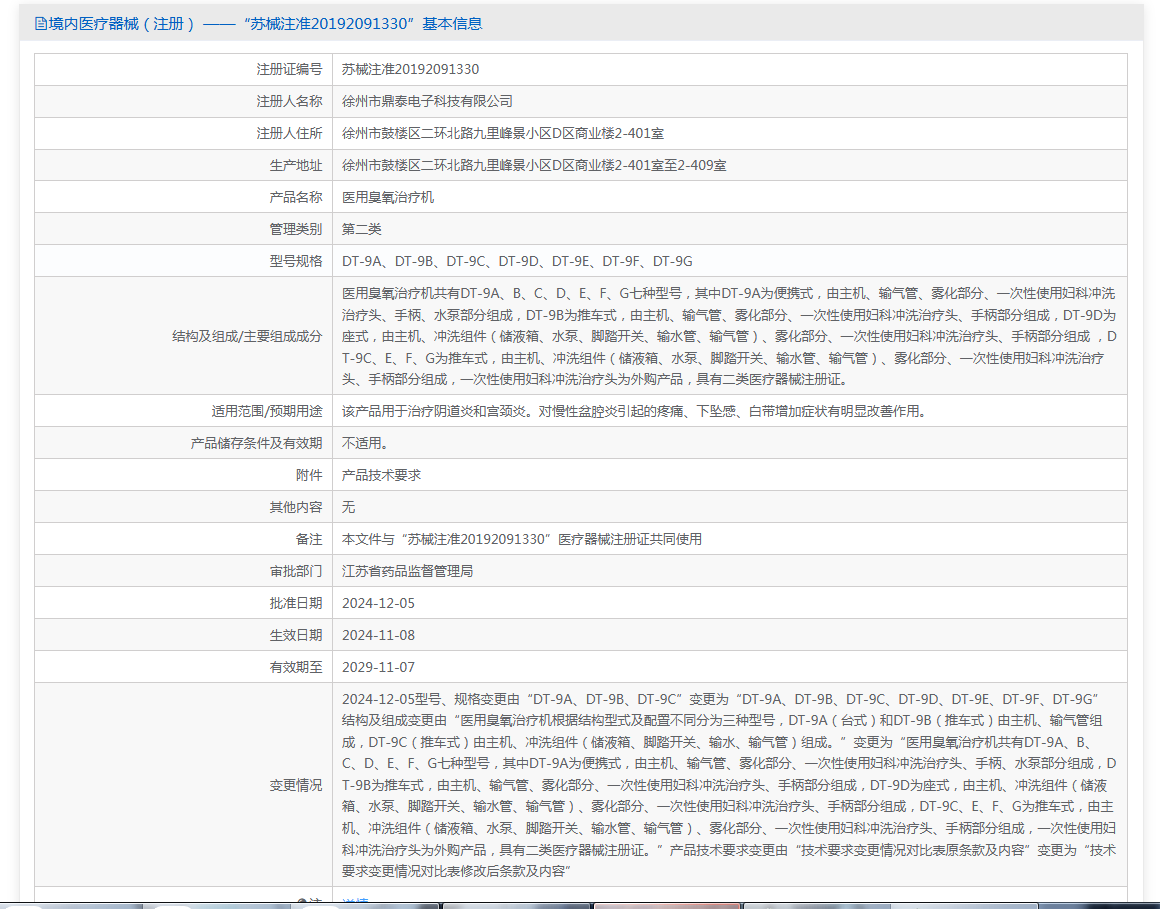The image size is (1160, 909).
Task: Click the document icon in the page header
Action: (41, 24)
